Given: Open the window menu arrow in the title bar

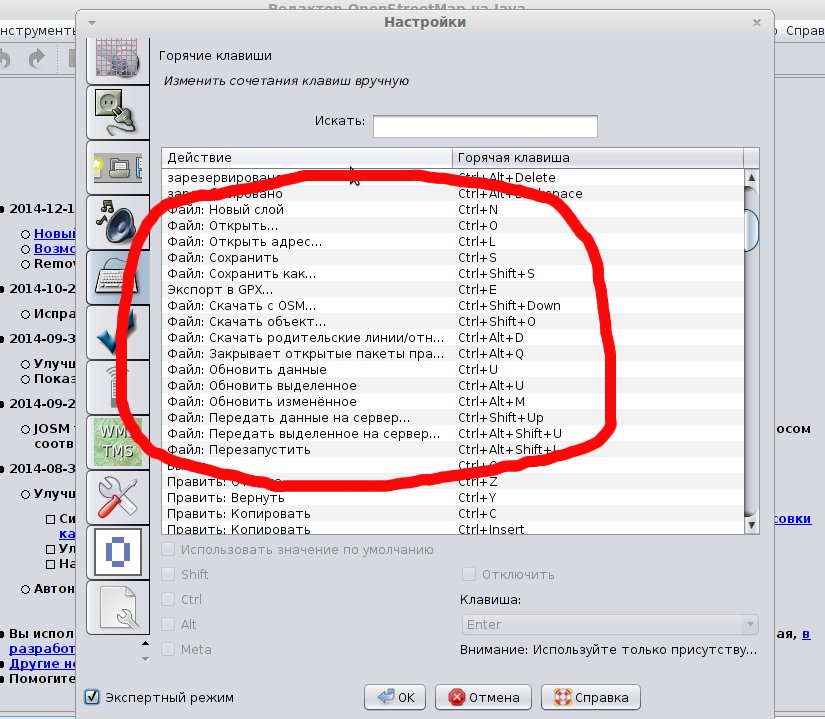Looking at the screenshot, I should click(x=92, y=22).
